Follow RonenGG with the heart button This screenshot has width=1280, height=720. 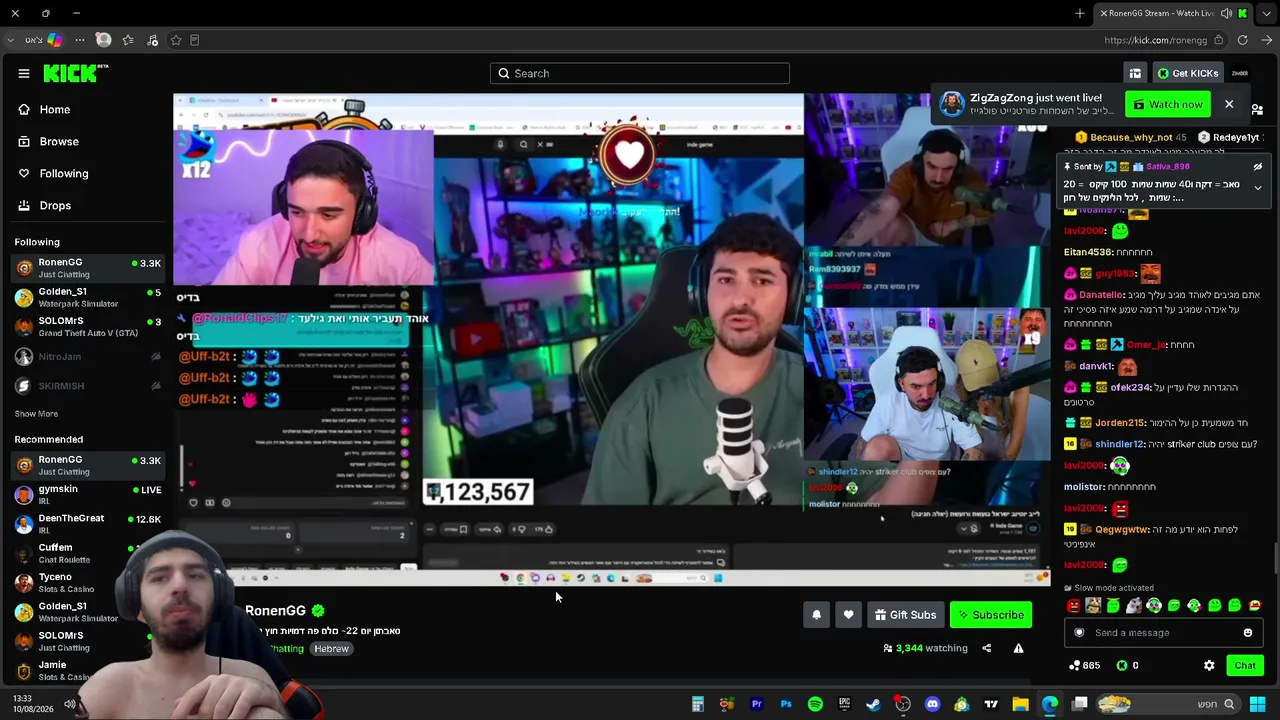click(848, 615)
